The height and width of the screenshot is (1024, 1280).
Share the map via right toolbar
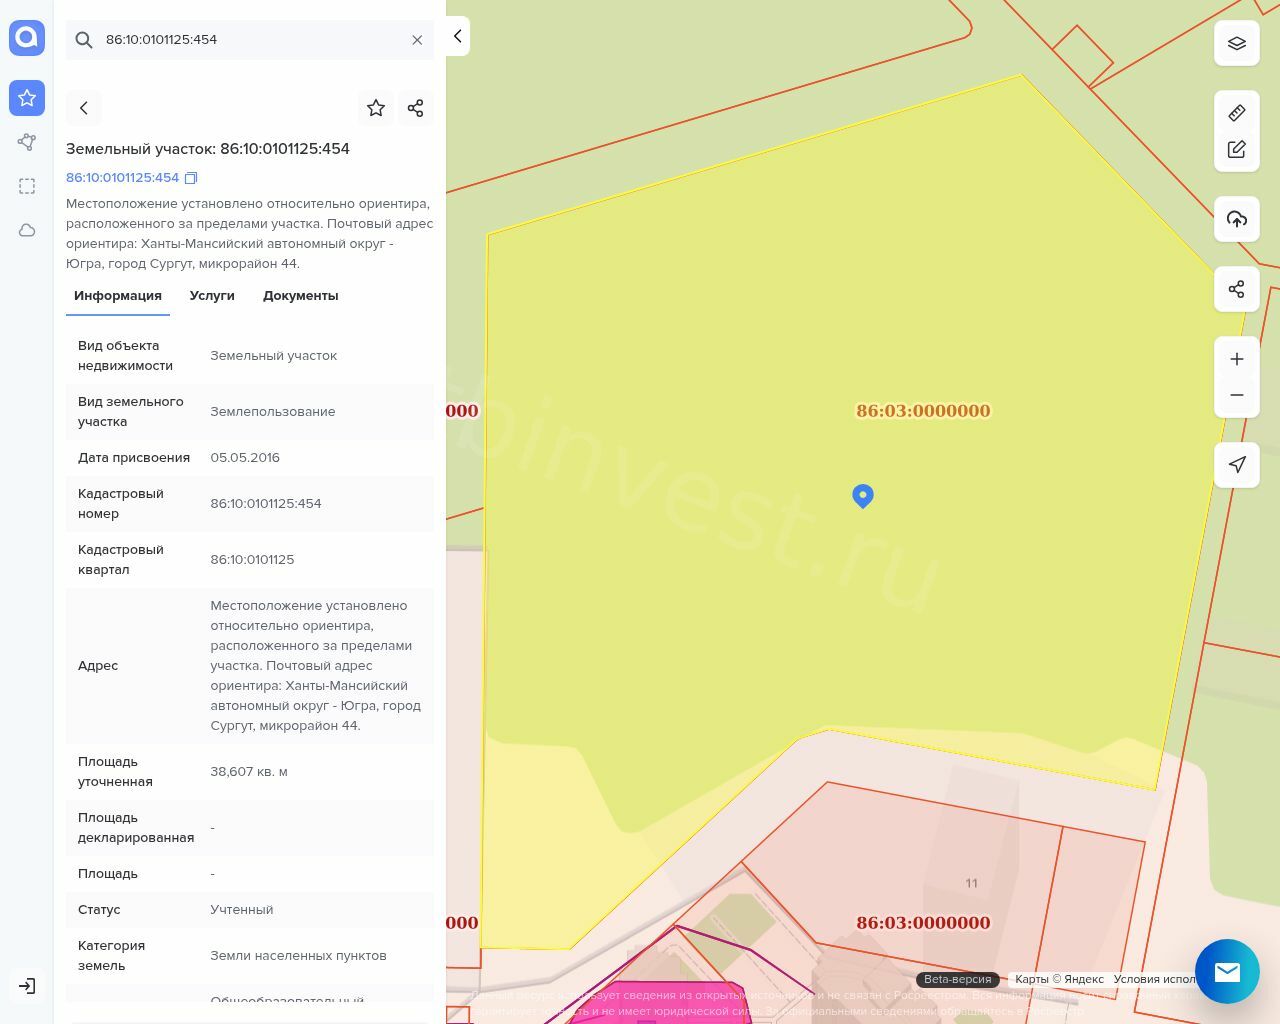pos(1237,289)
